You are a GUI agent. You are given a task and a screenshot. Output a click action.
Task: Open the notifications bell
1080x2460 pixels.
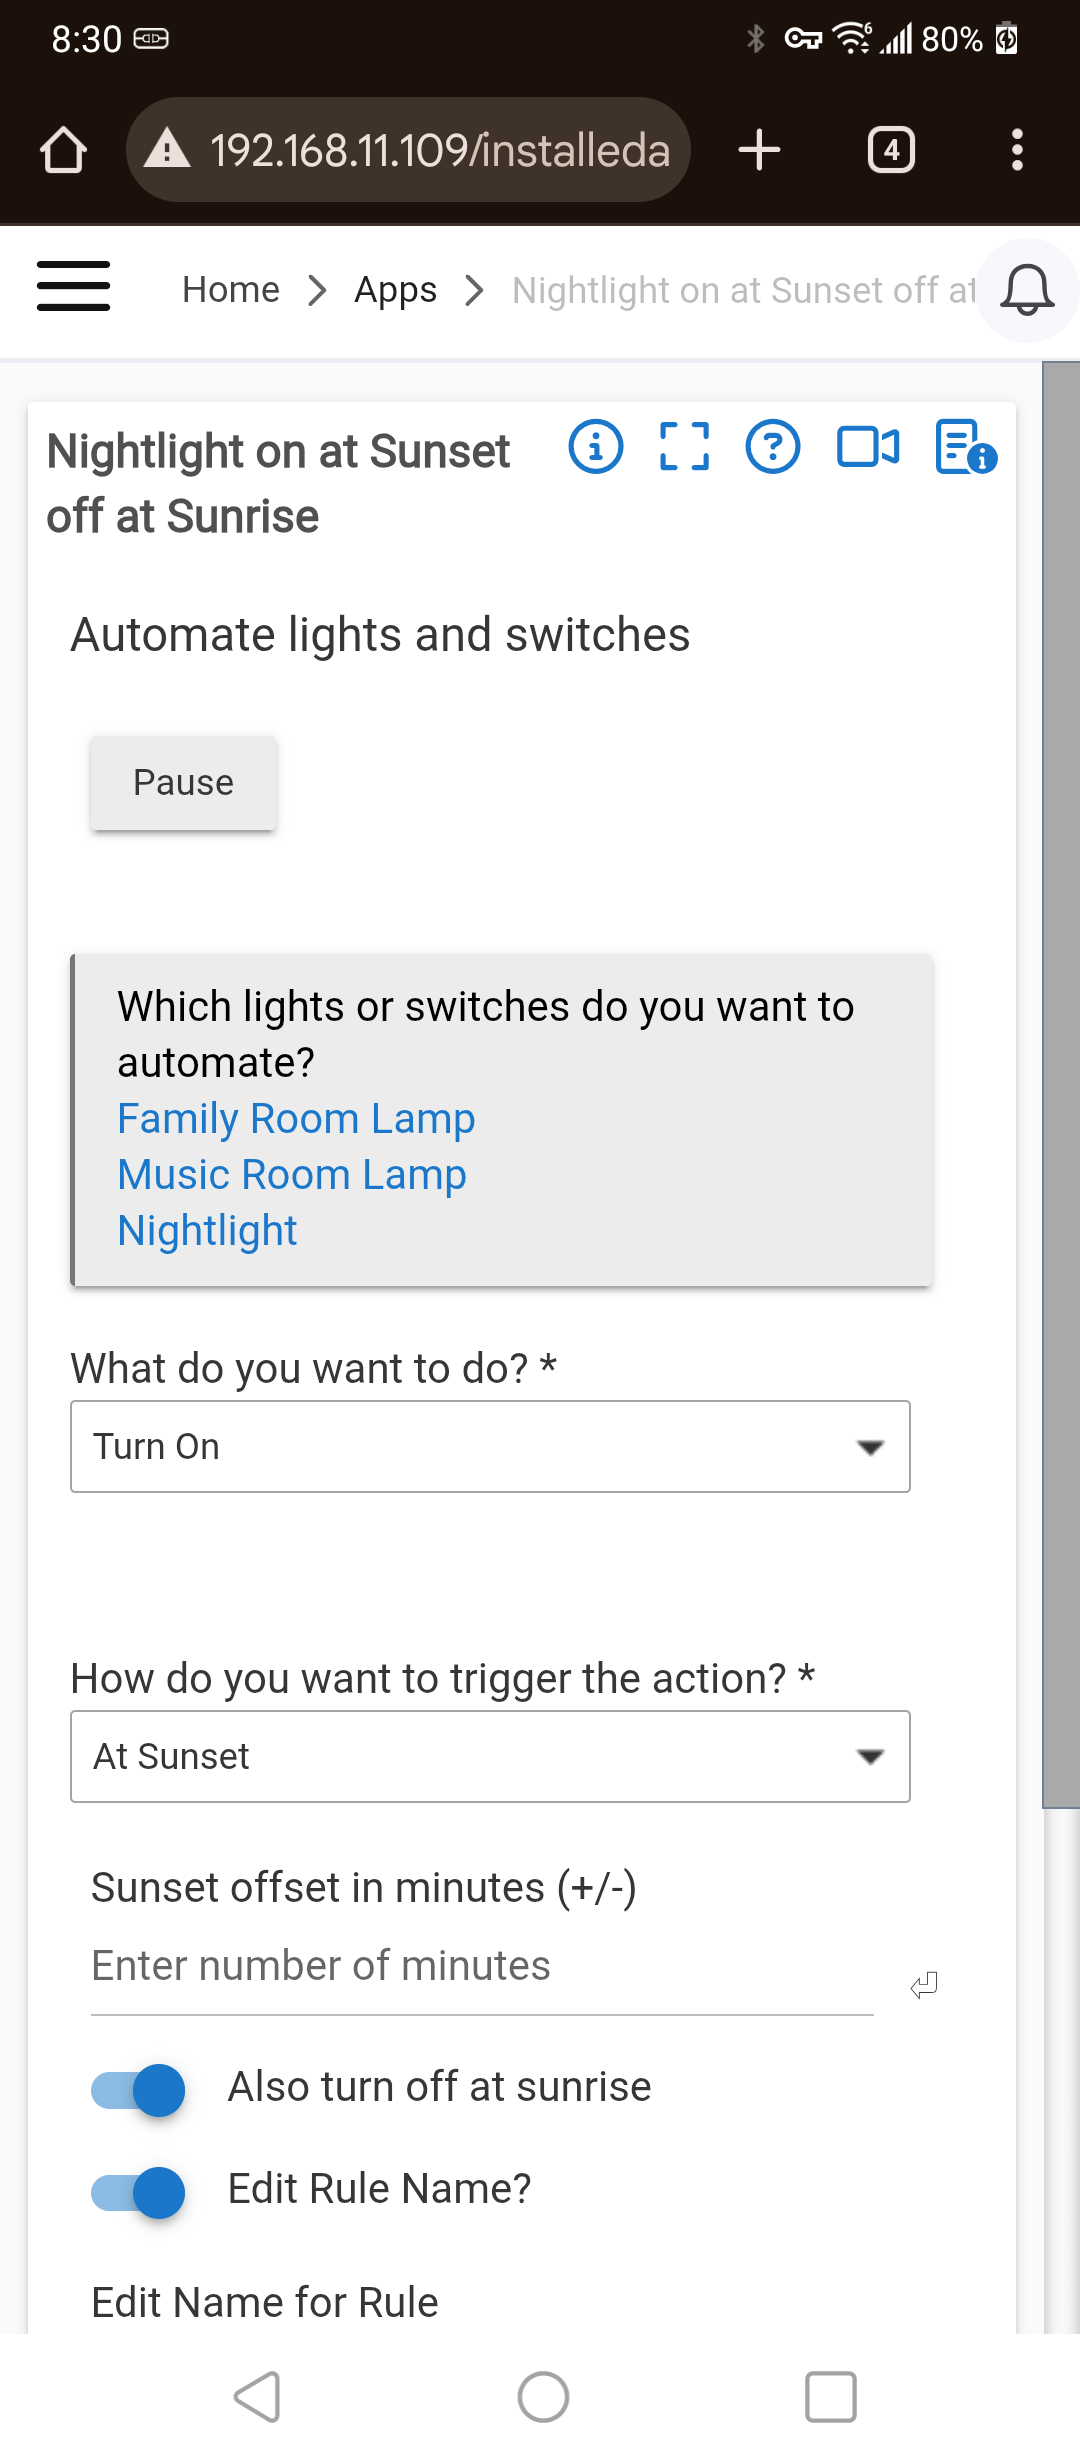point(1027,290)
